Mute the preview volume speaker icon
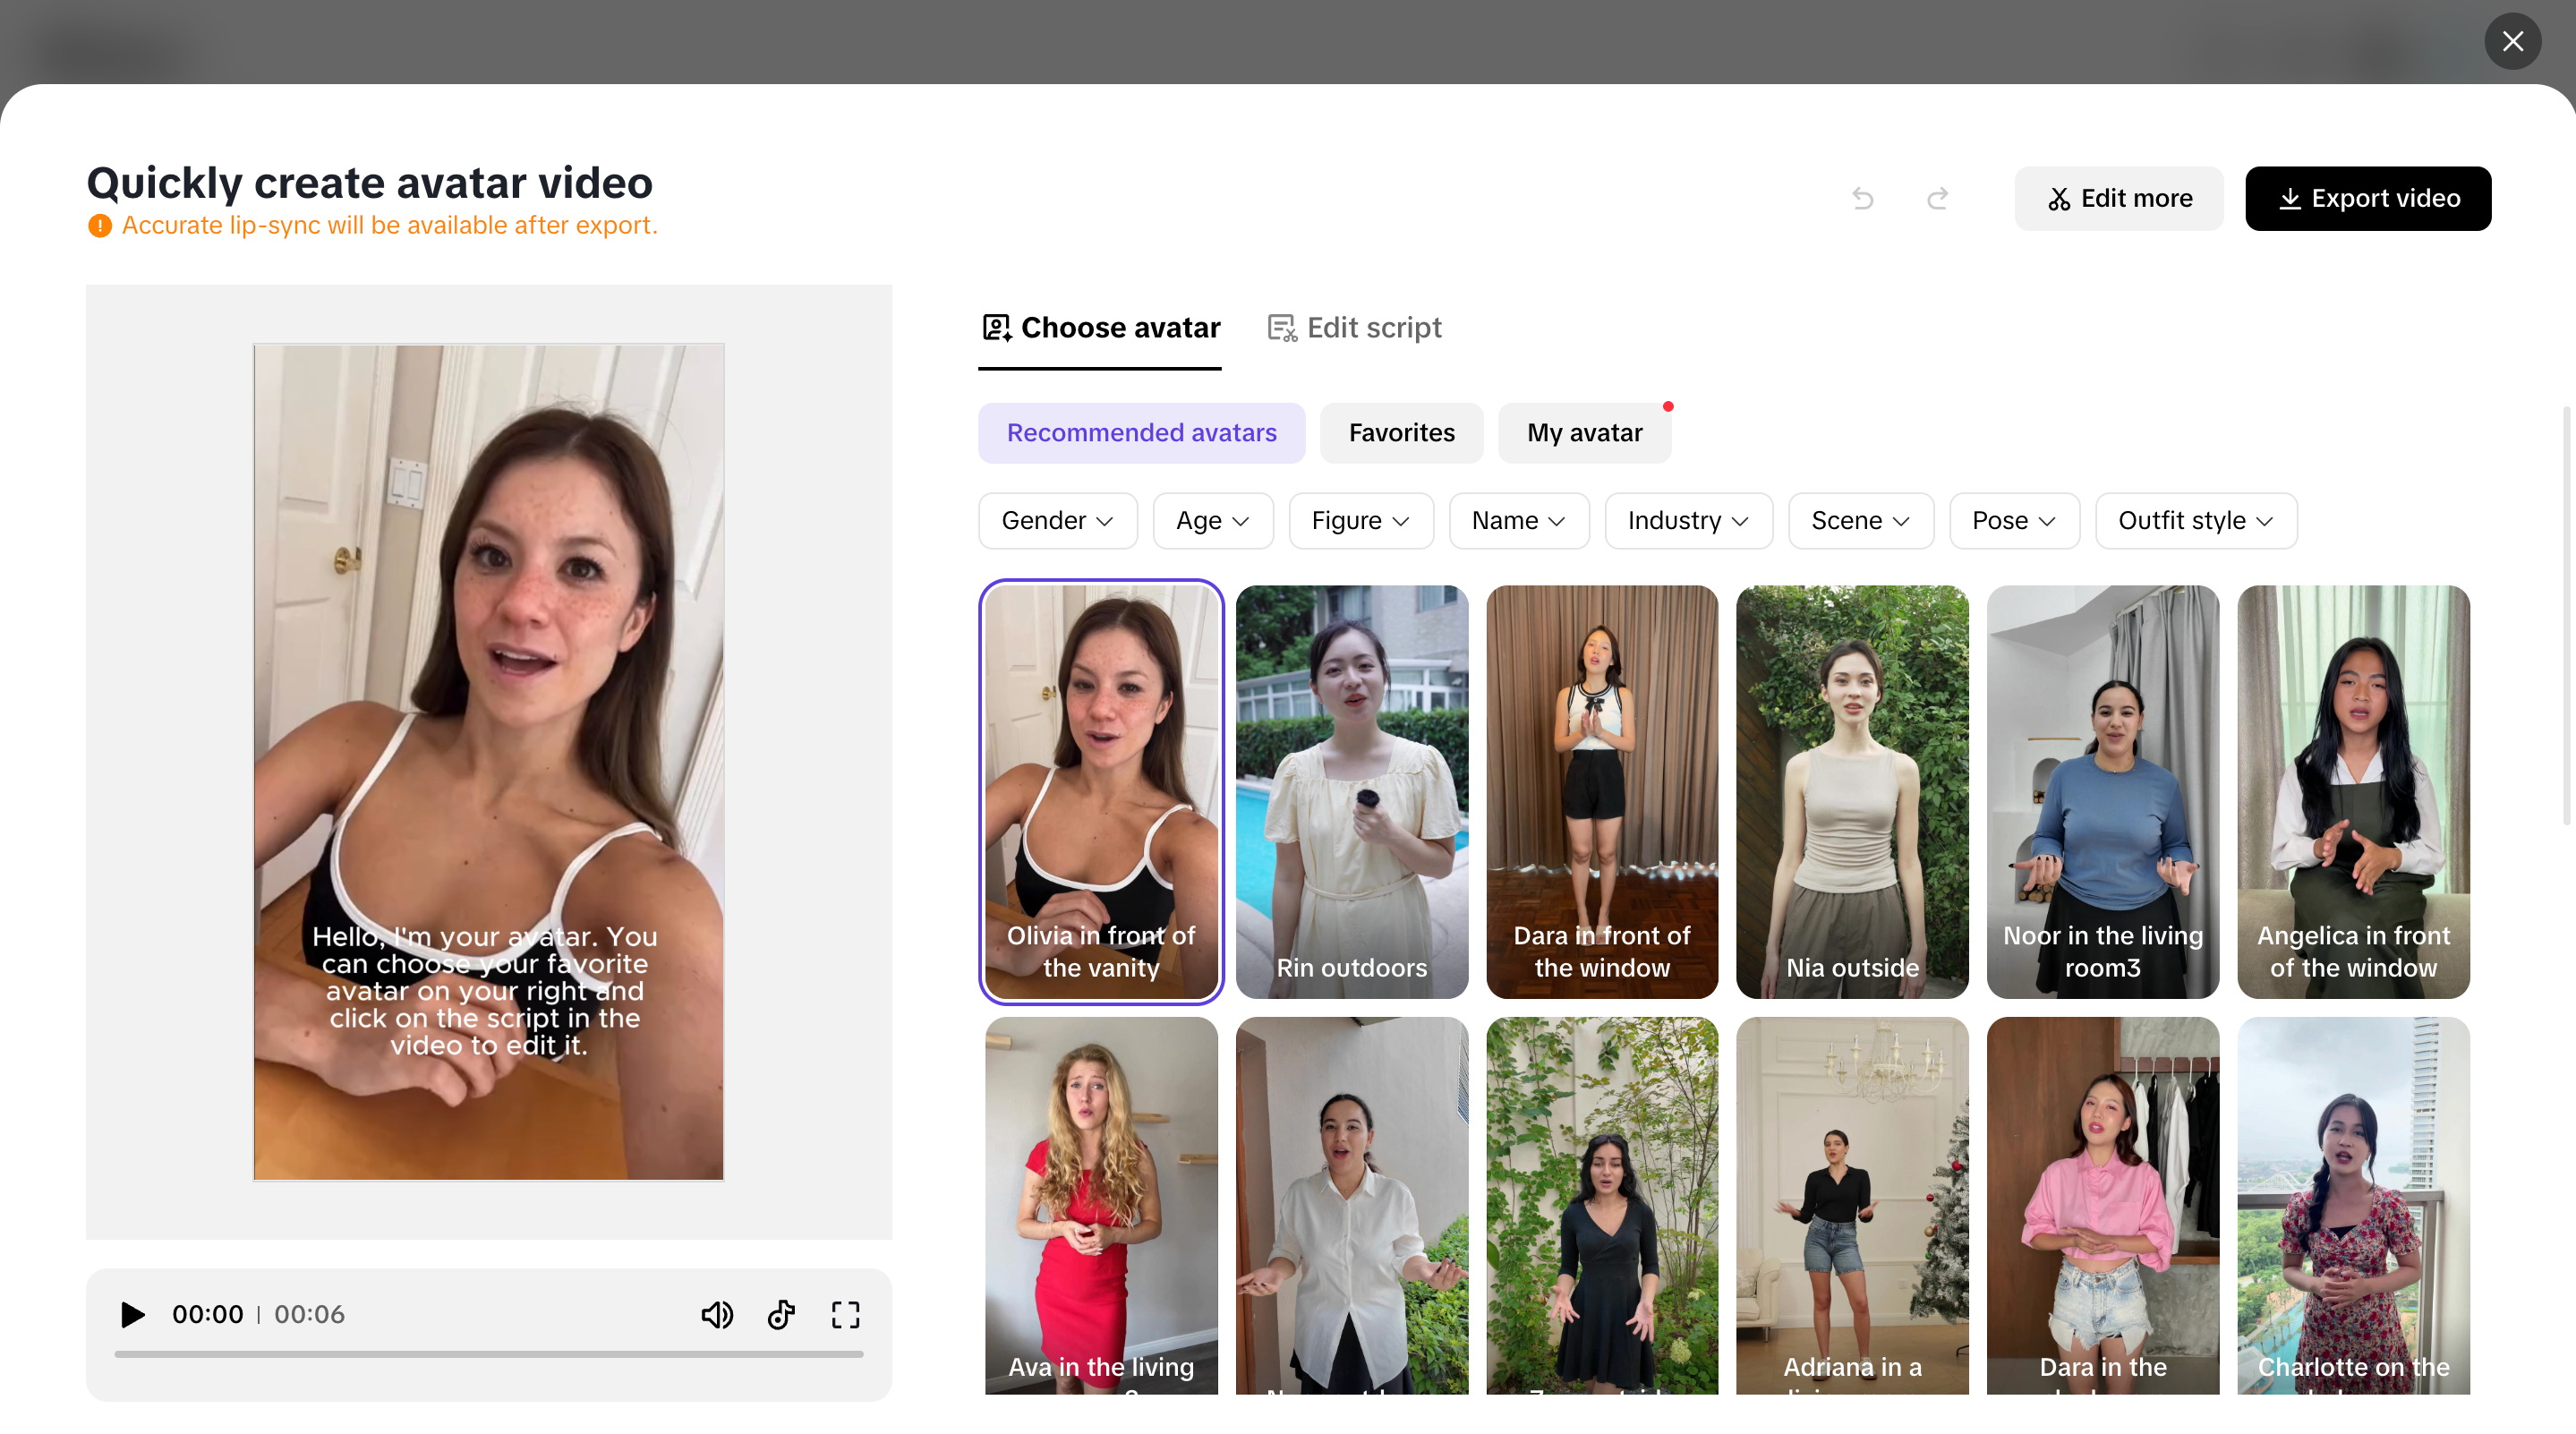The height and width of the screenshot is (1434, 2576). (716, 1314)
